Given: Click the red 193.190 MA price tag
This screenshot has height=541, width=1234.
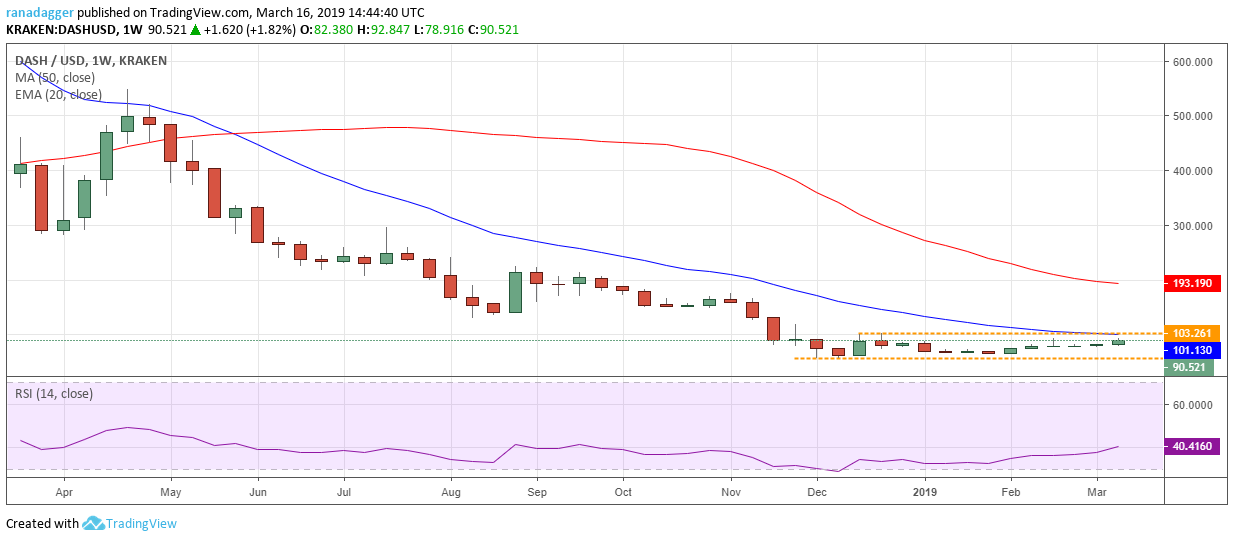Looking at the screenshot, I should click(1192, 283).
